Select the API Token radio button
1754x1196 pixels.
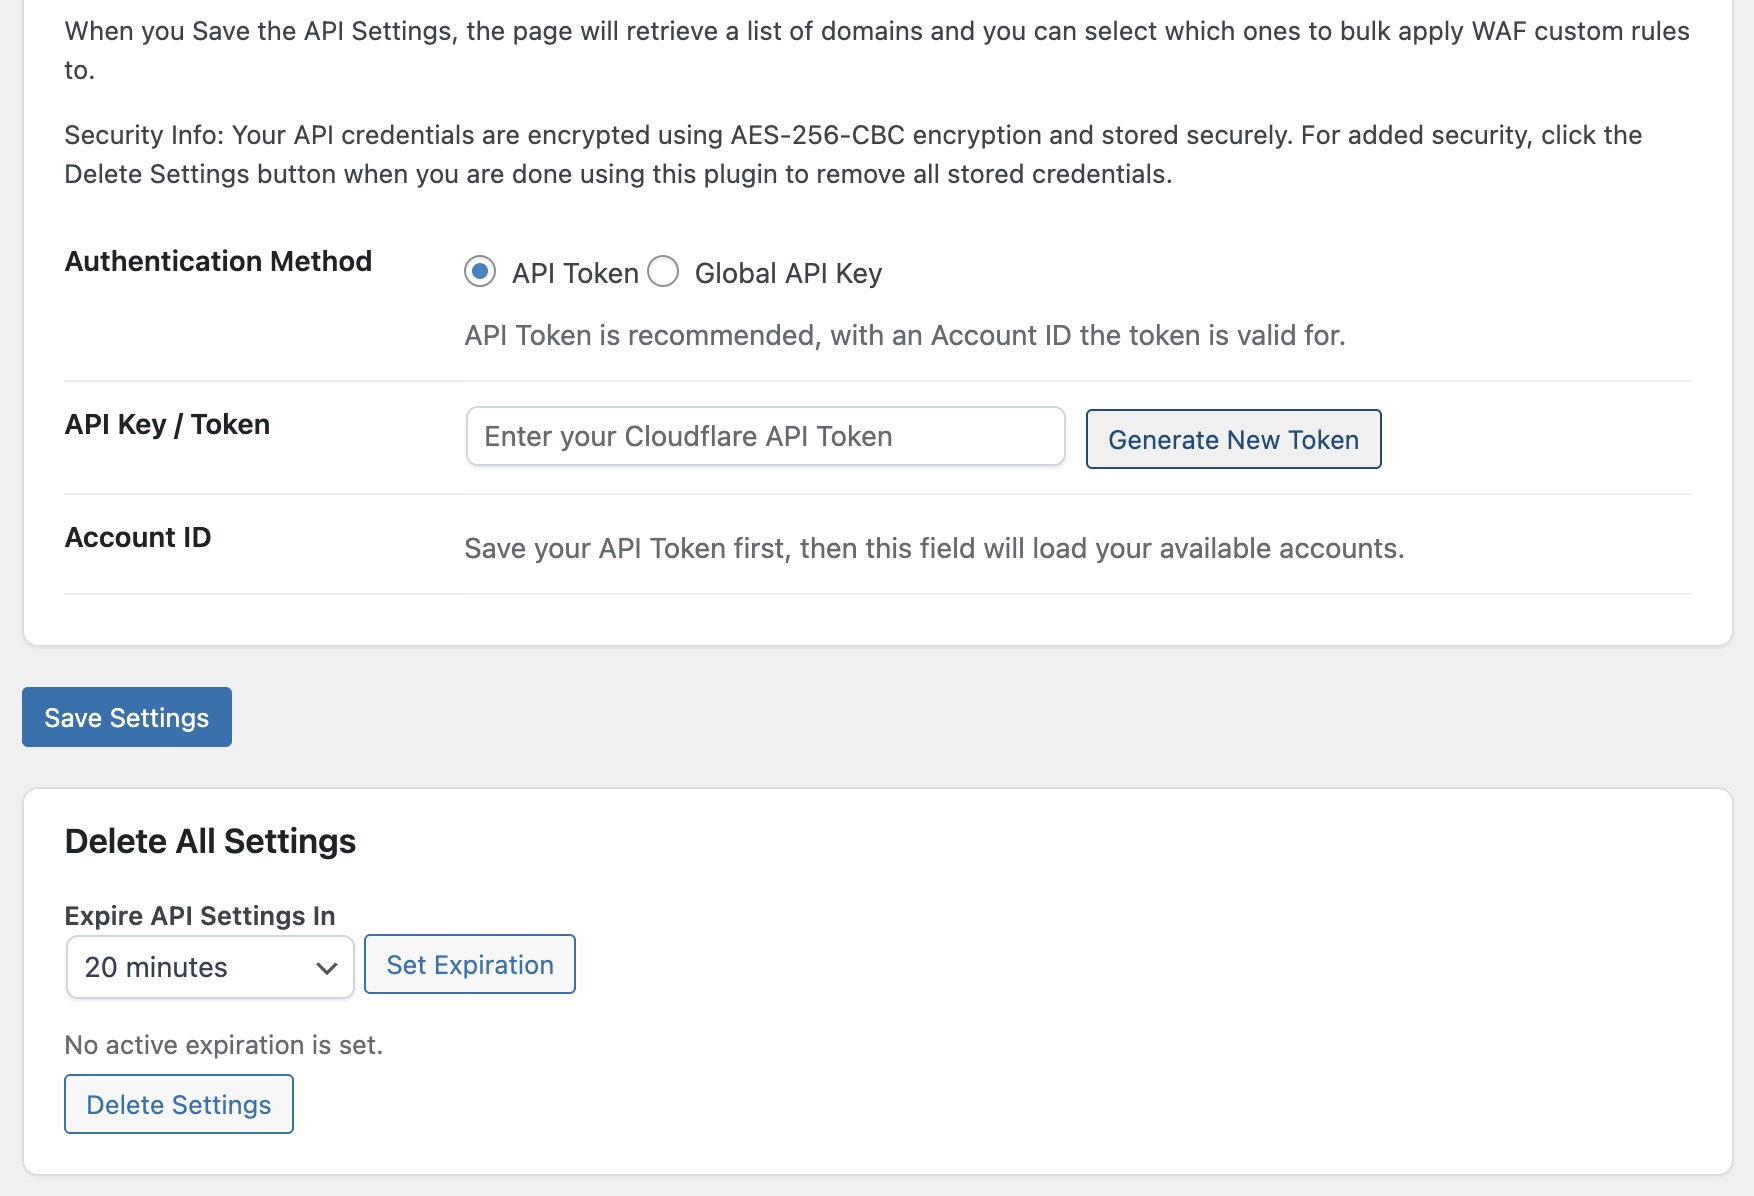480,272
